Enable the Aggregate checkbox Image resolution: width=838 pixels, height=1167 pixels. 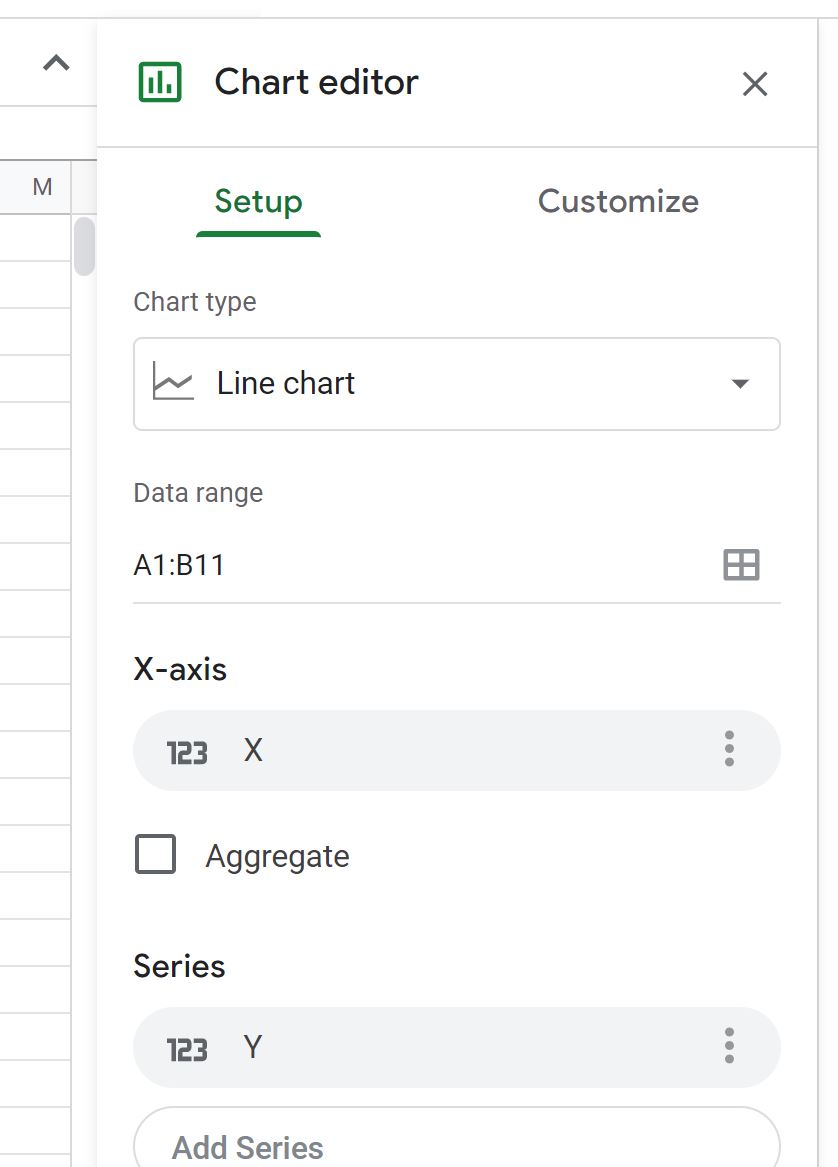(156, 854)
